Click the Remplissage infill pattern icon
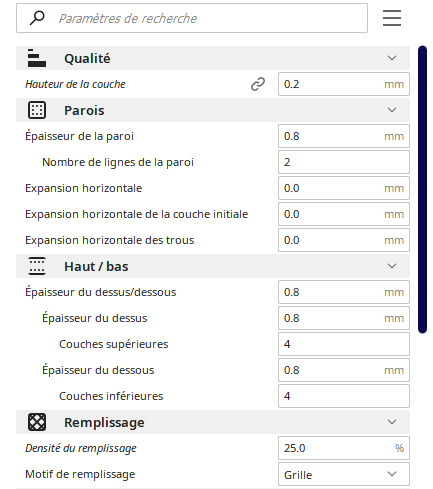 pyautogui.click(x=37, y=422)
